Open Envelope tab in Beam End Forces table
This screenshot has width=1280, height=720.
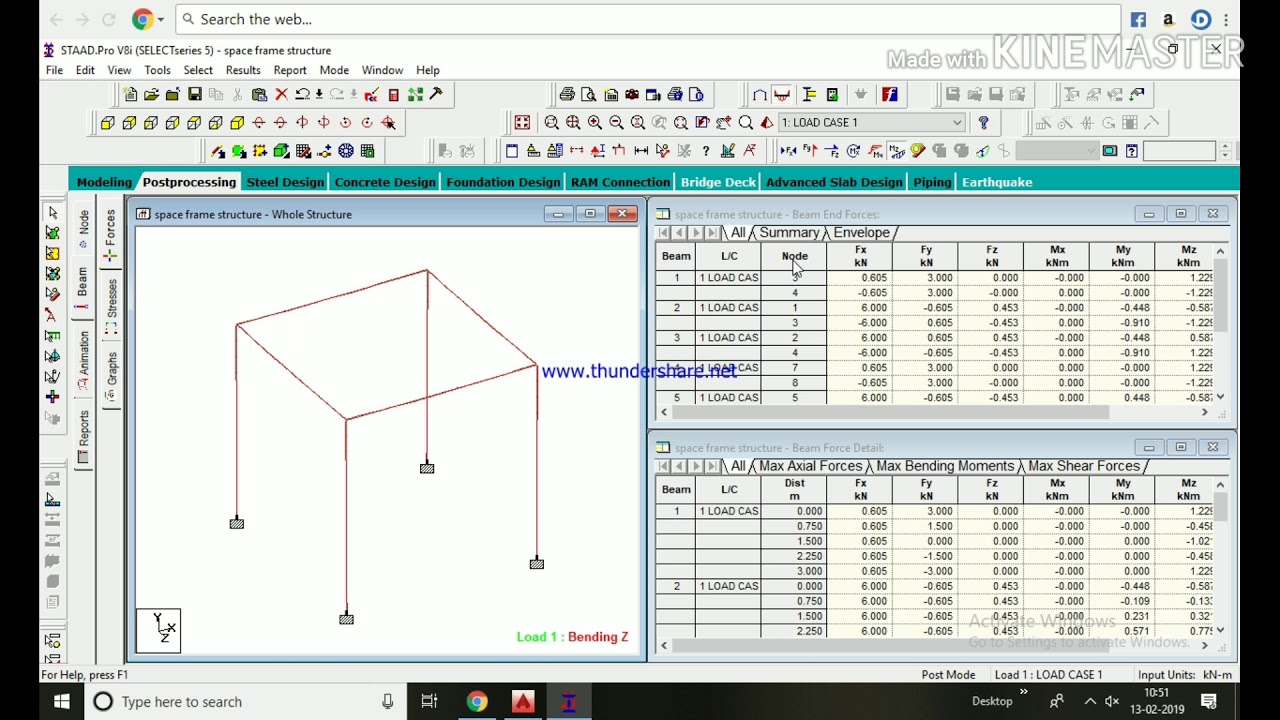coord(861,233)
